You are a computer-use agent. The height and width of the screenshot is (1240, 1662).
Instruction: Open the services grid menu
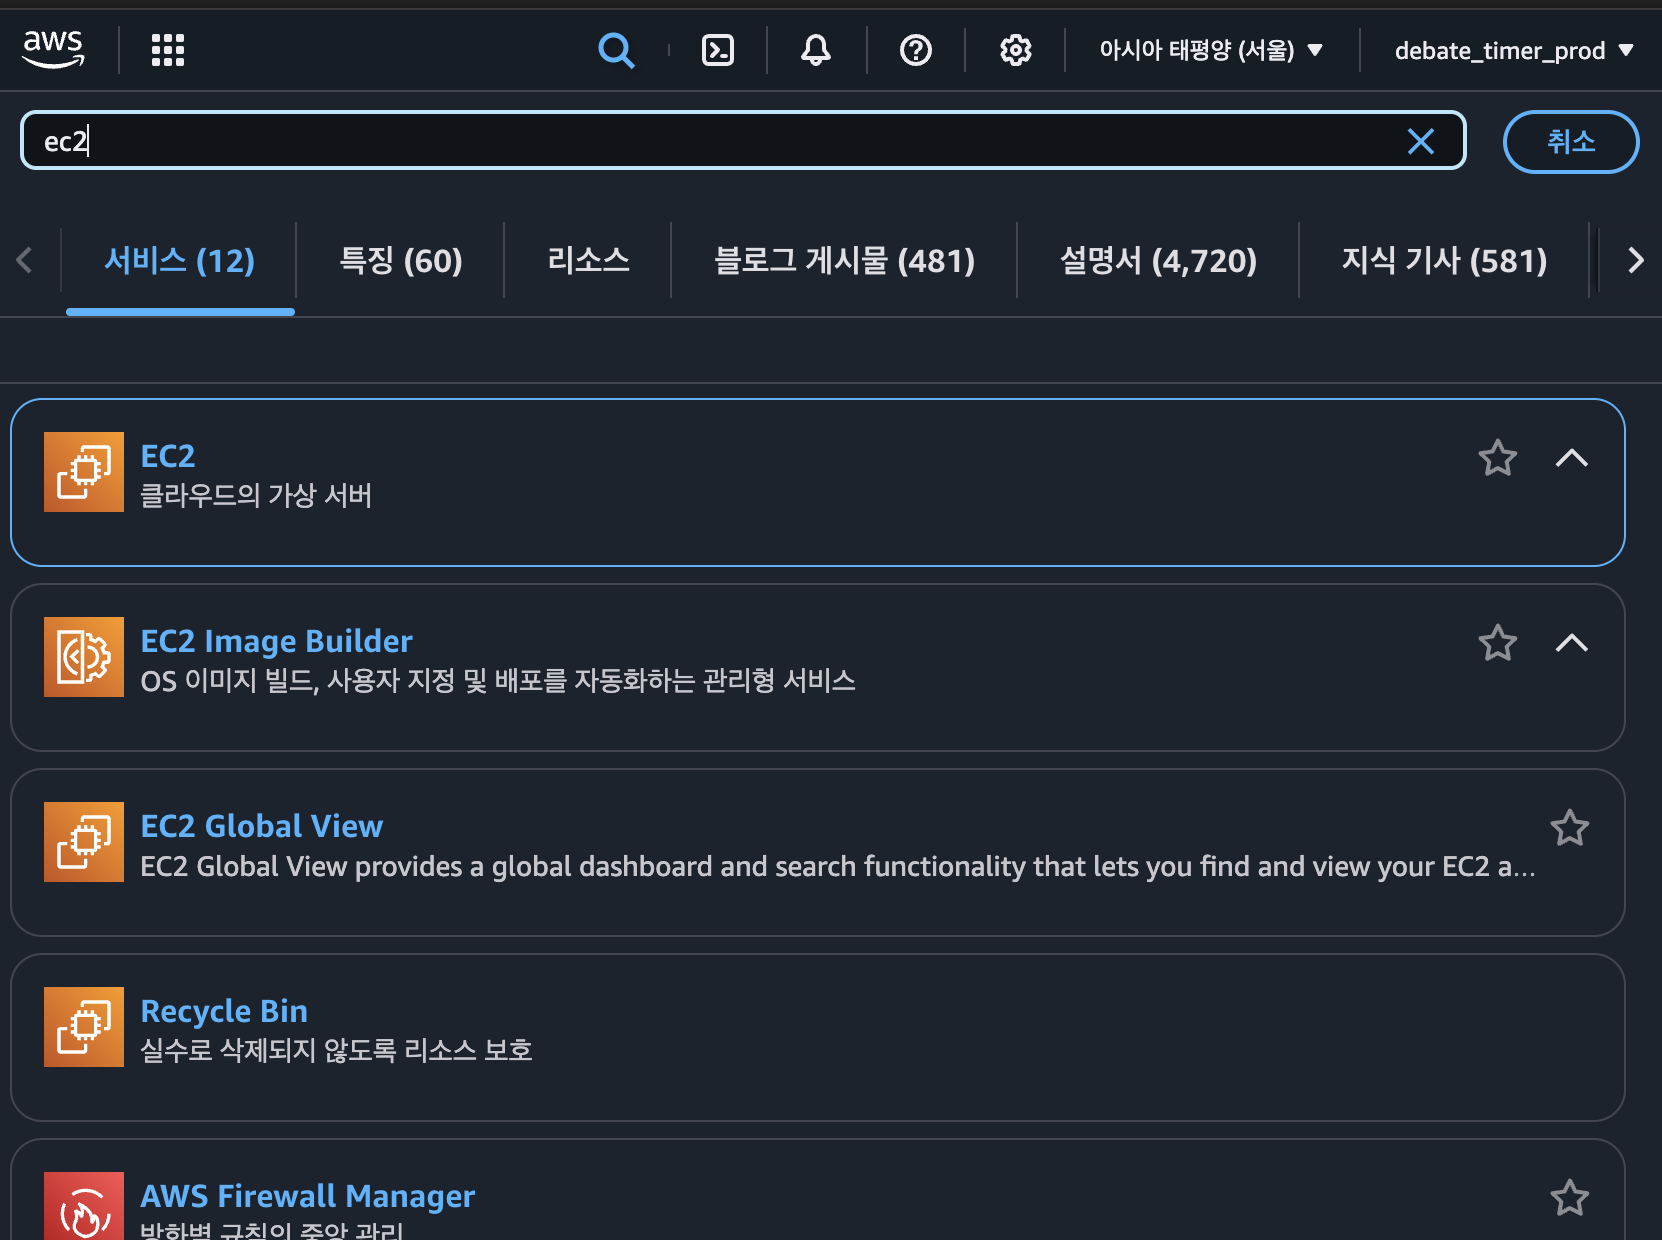[x=168, y=50]
